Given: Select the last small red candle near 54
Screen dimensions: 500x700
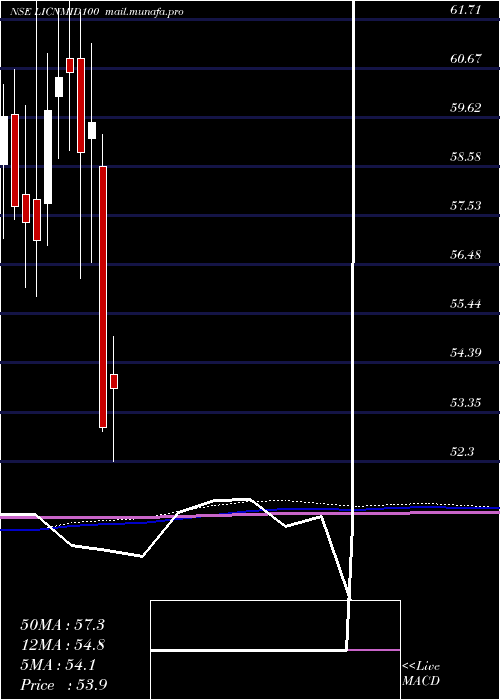Looking at the screenshot, I should [114, 382].
